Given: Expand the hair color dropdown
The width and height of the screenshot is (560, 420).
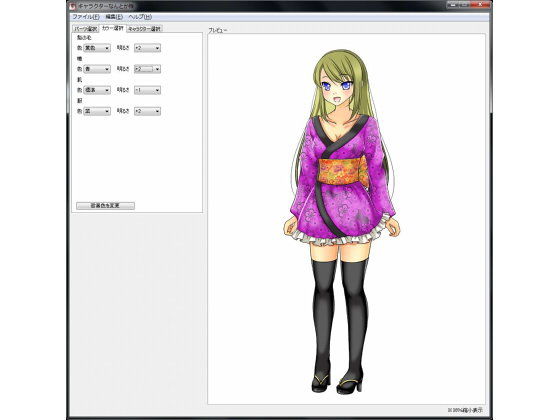Looking at the screenshot, I should (x=97, y=48).
